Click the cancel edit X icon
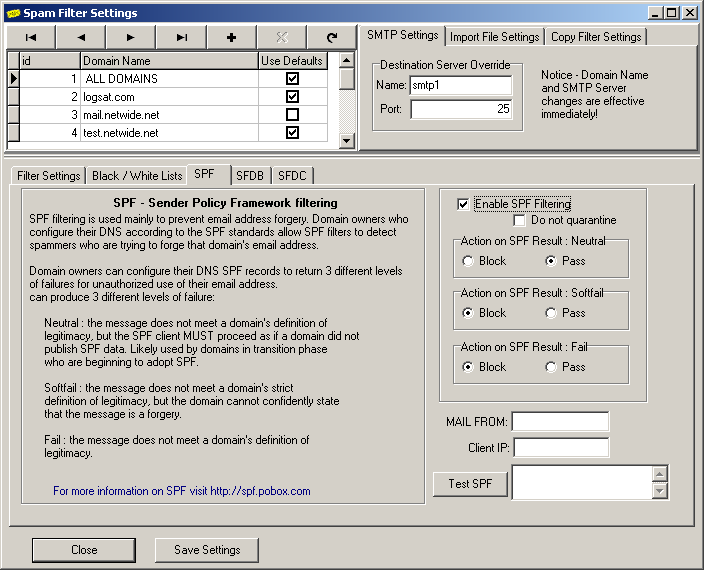The width and height of the screenshot is (704, 570). [x=282, y=37]
